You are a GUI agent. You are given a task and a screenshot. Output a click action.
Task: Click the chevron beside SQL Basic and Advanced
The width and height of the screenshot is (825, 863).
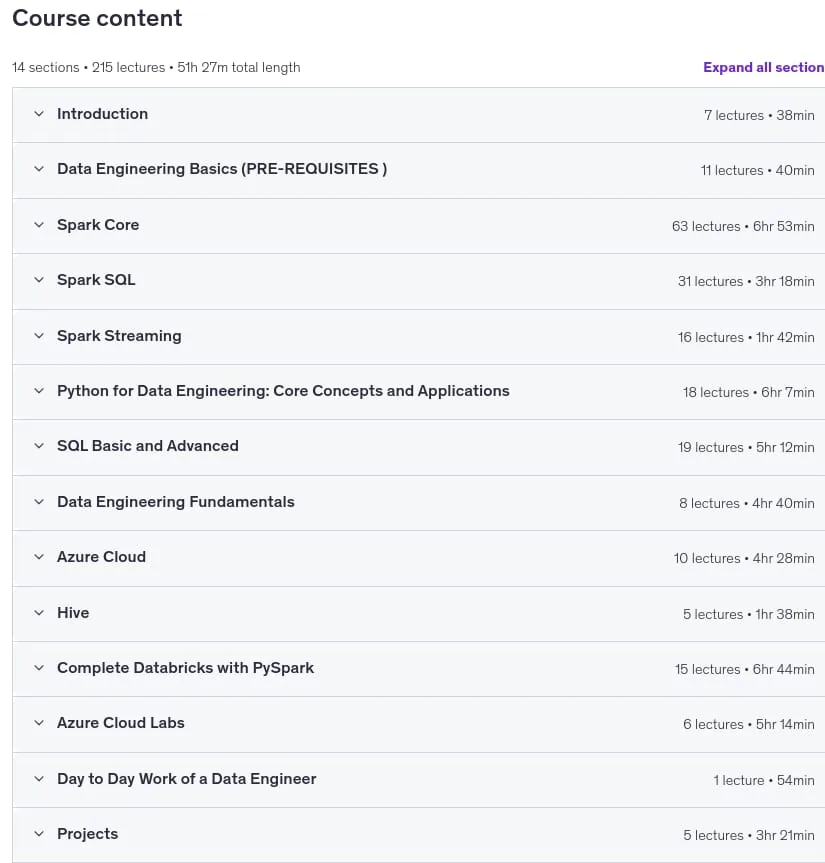coord(39,446)
